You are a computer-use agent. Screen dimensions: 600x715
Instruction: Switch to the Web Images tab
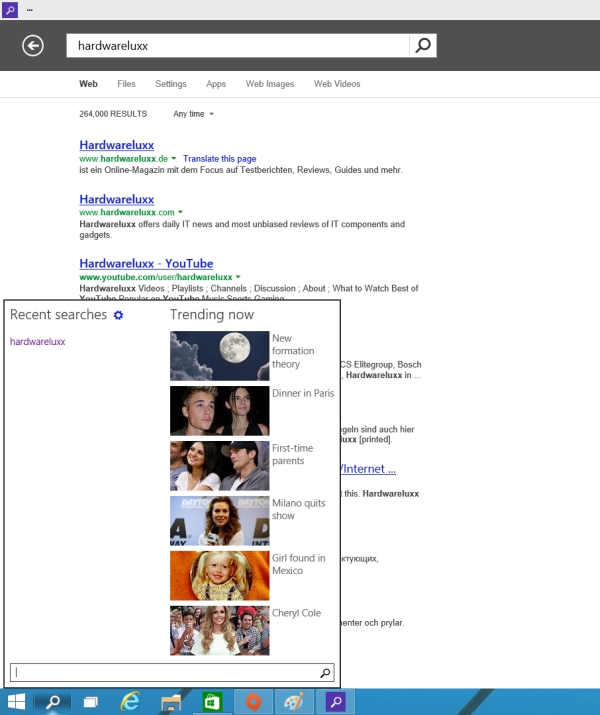coord(269,84)
